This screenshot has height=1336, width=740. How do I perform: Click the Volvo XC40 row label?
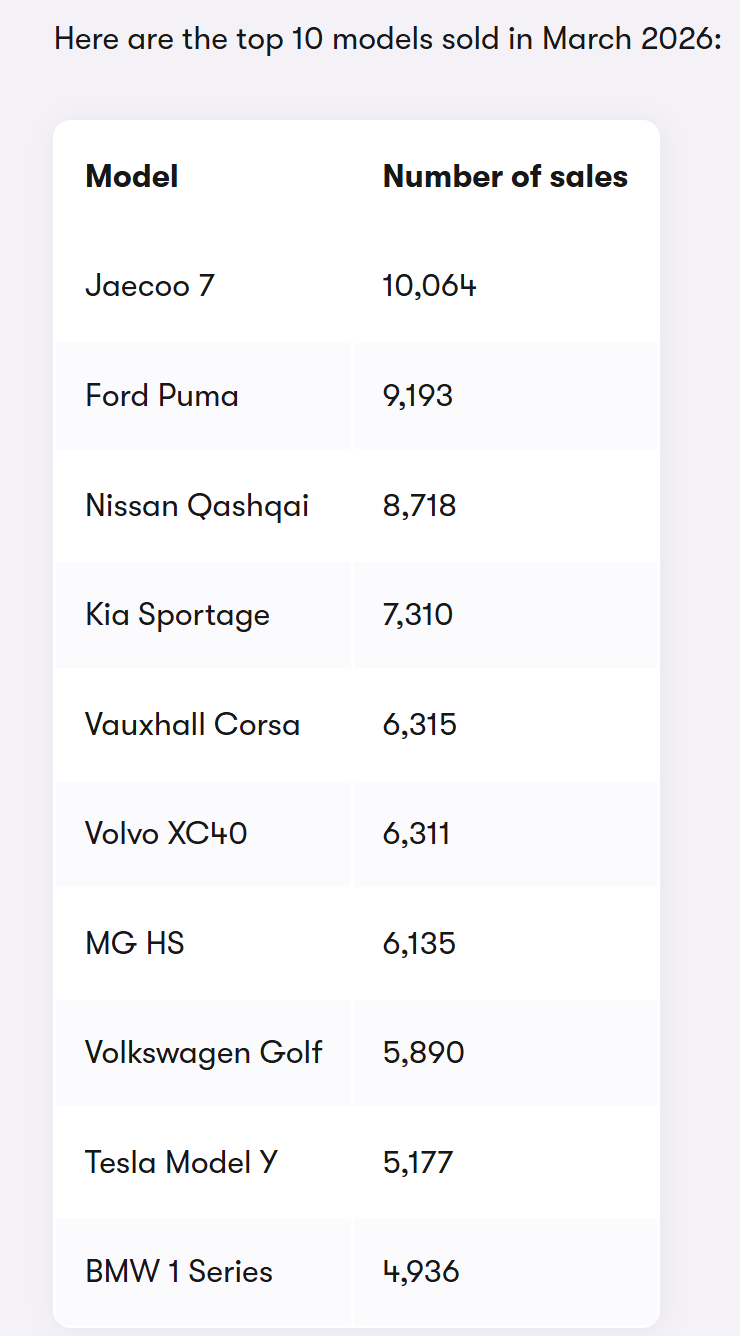pyautogui.click(x=166, y=833)
